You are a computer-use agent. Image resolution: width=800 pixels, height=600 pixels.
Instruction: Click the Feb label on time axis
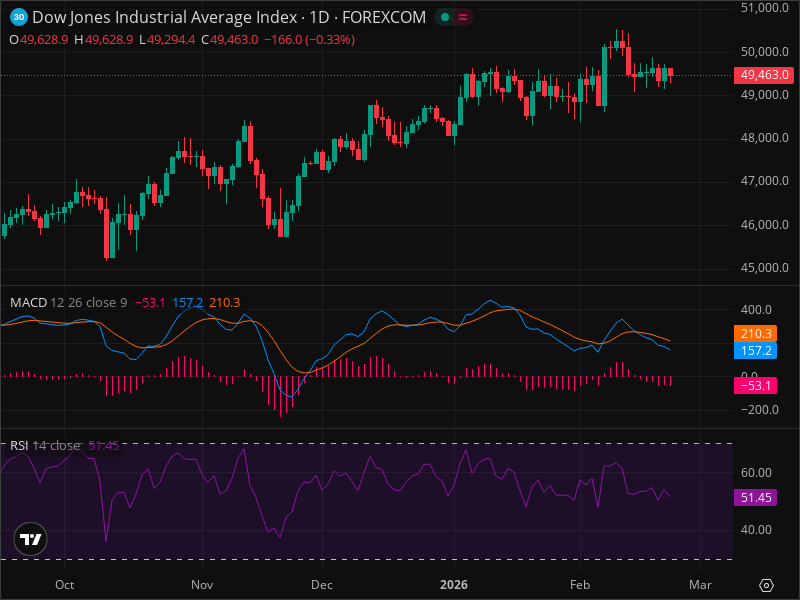(x=580, y=585)
